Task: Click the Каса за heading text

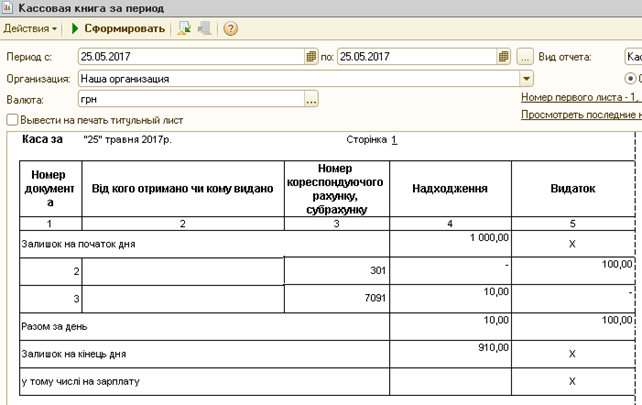Action: tap(42, 140)
